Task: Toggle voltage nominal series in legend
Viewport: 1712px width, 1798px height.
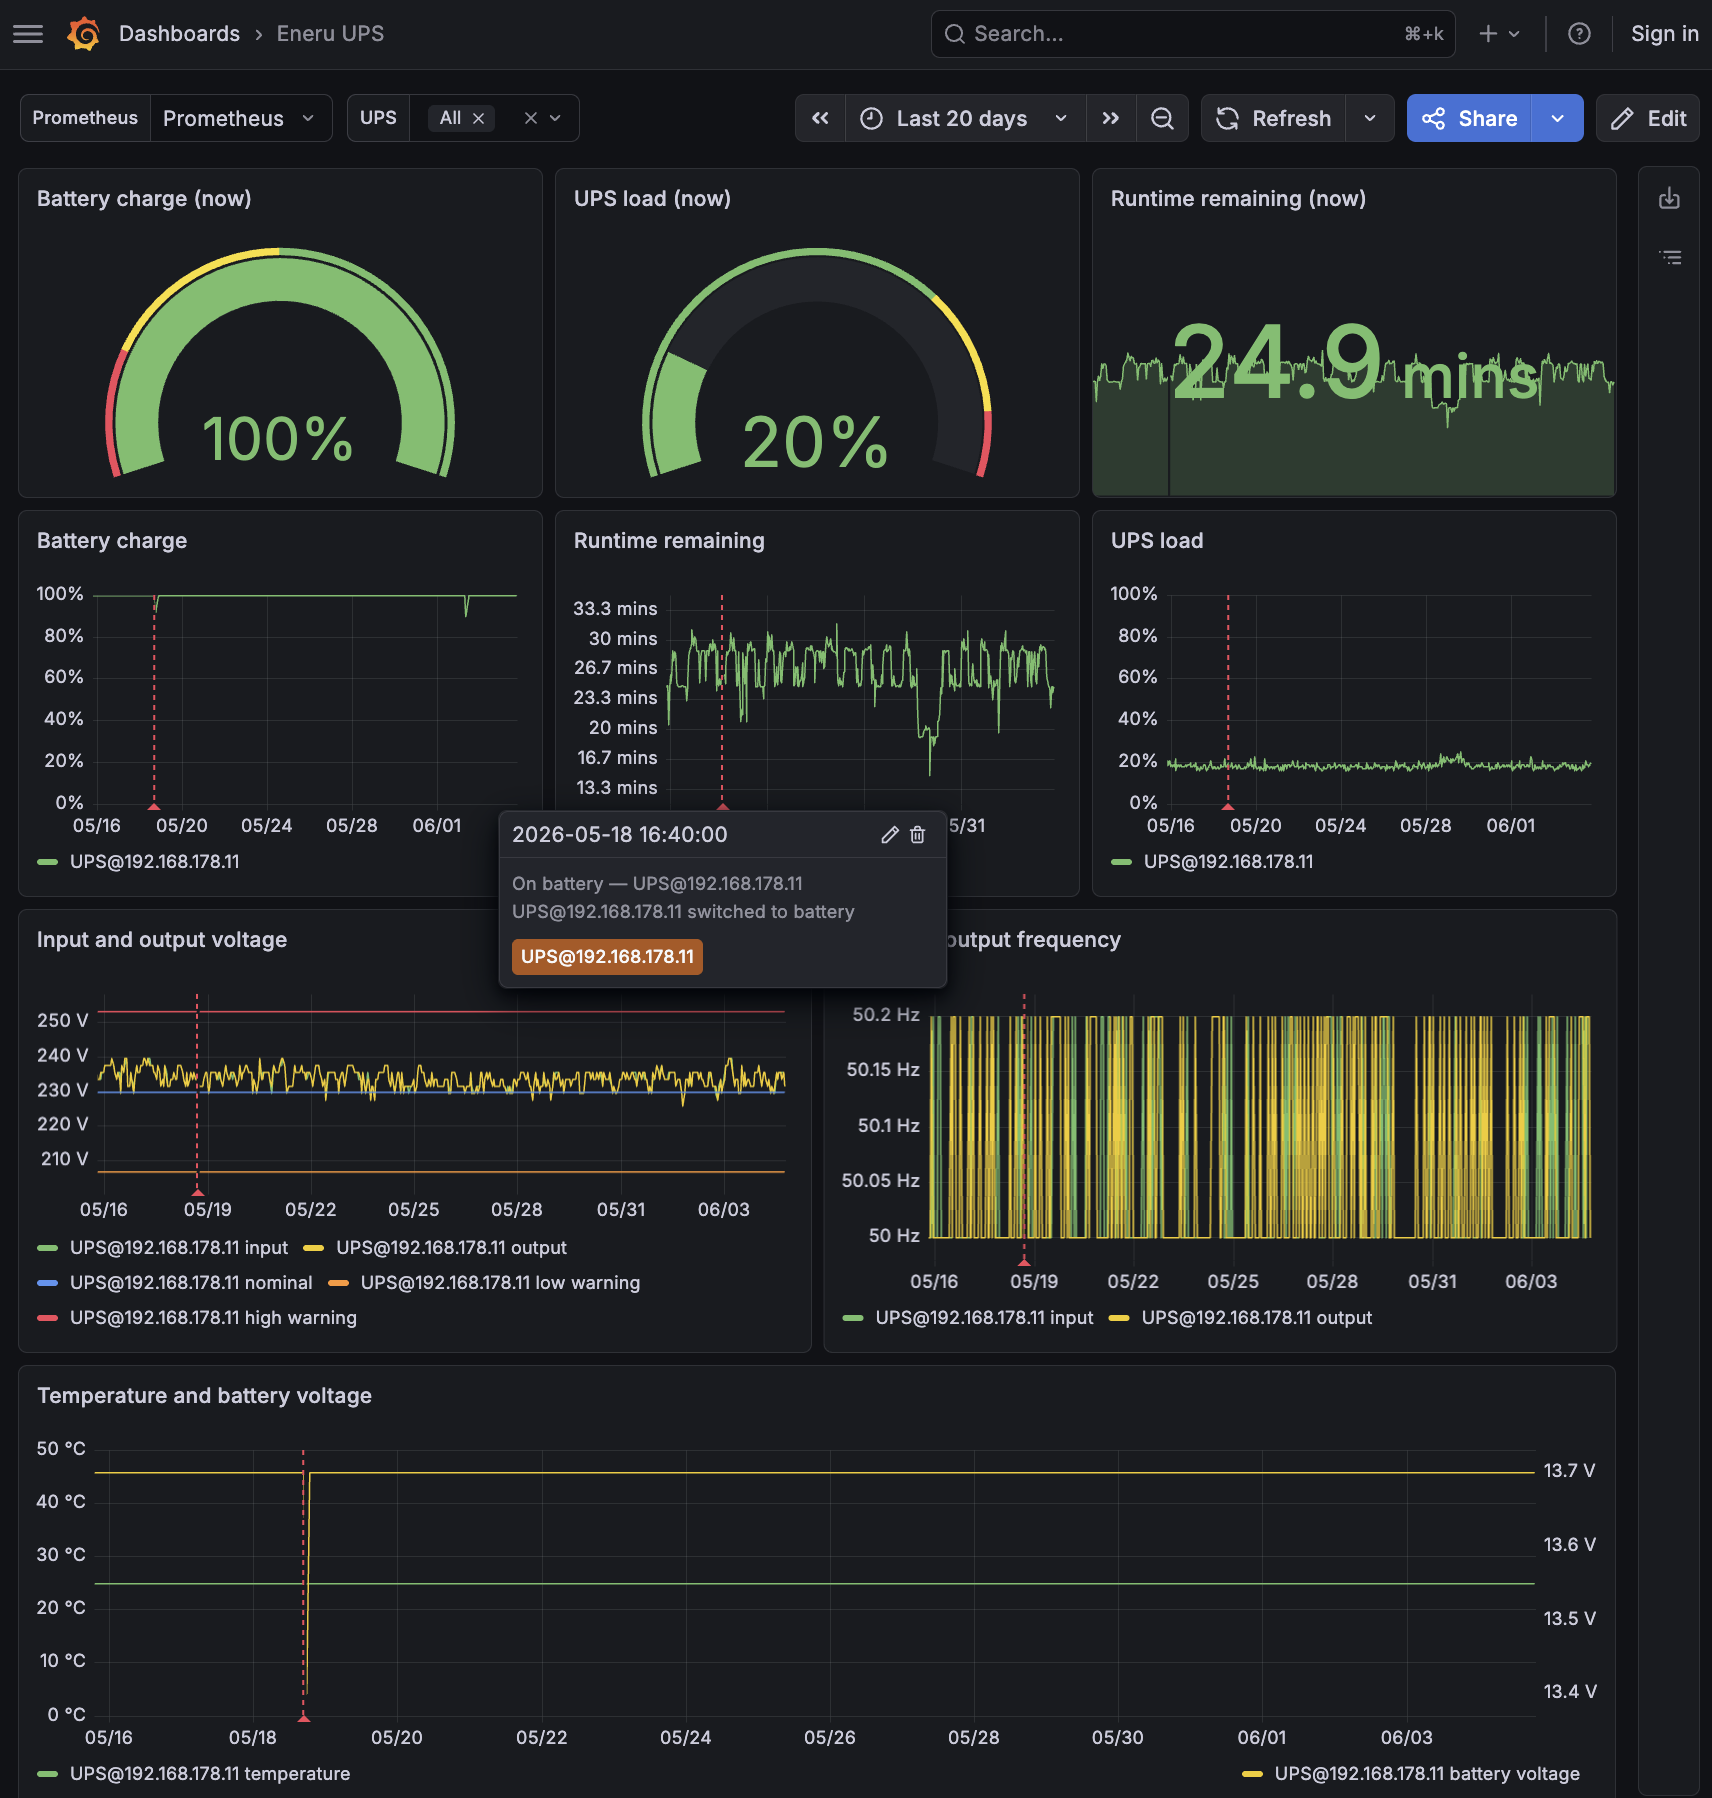Action: pos(191,1283)
